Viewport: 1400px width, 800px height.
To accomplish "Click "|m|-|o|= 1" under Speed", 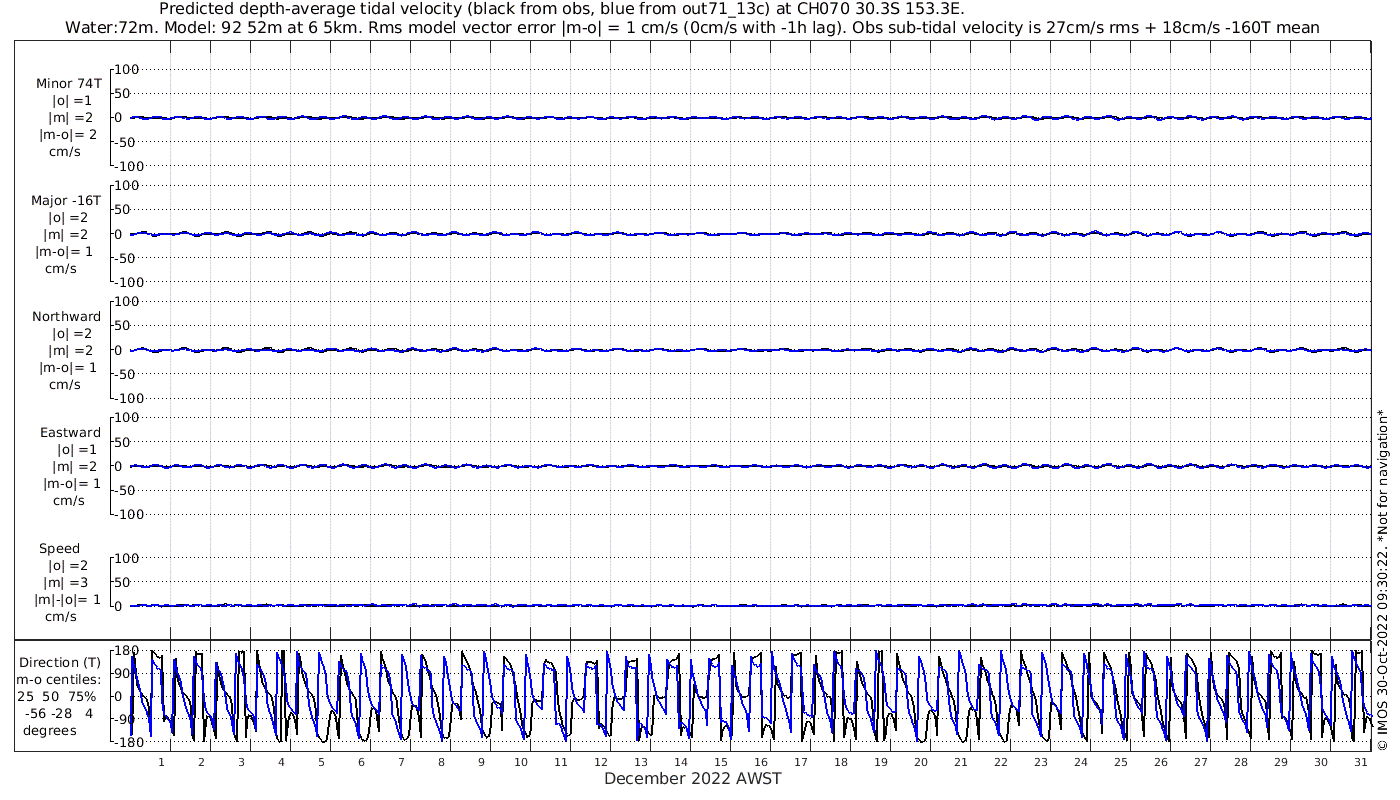I will [x=68, y=600].
